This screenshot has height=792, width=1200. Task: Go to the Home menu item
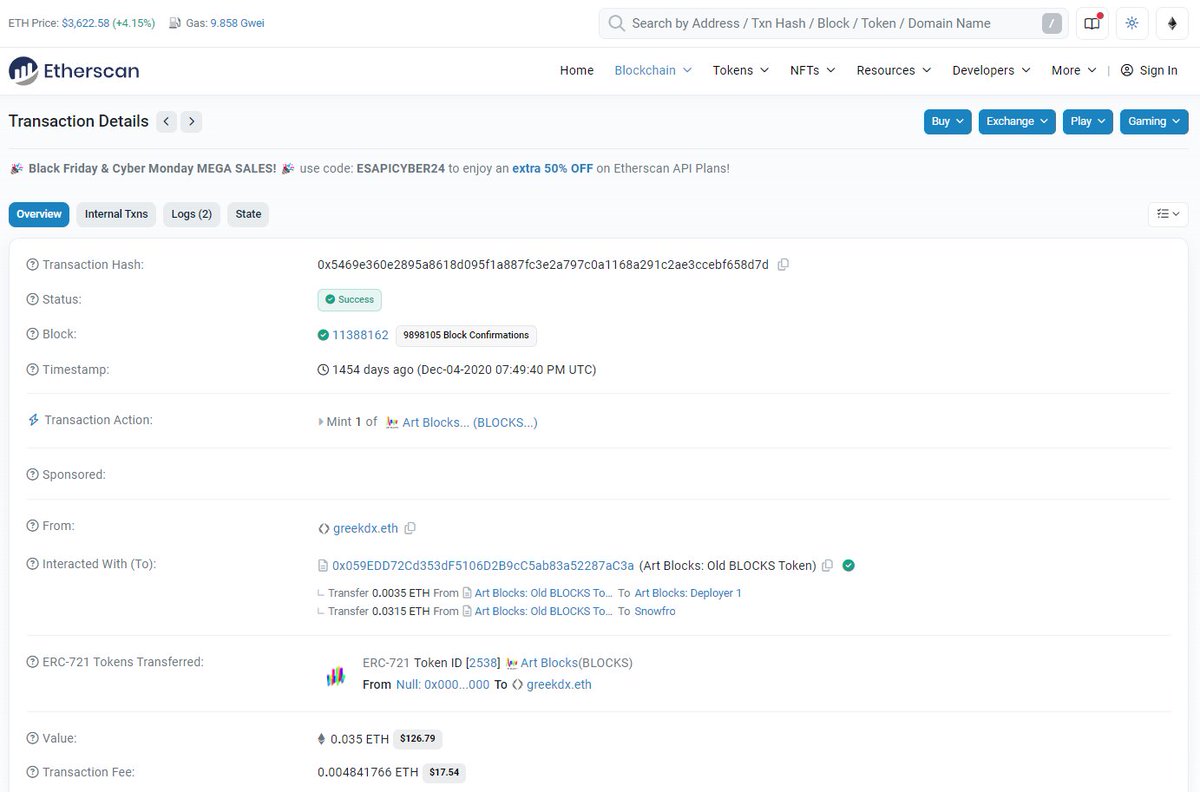click(577, 70)
